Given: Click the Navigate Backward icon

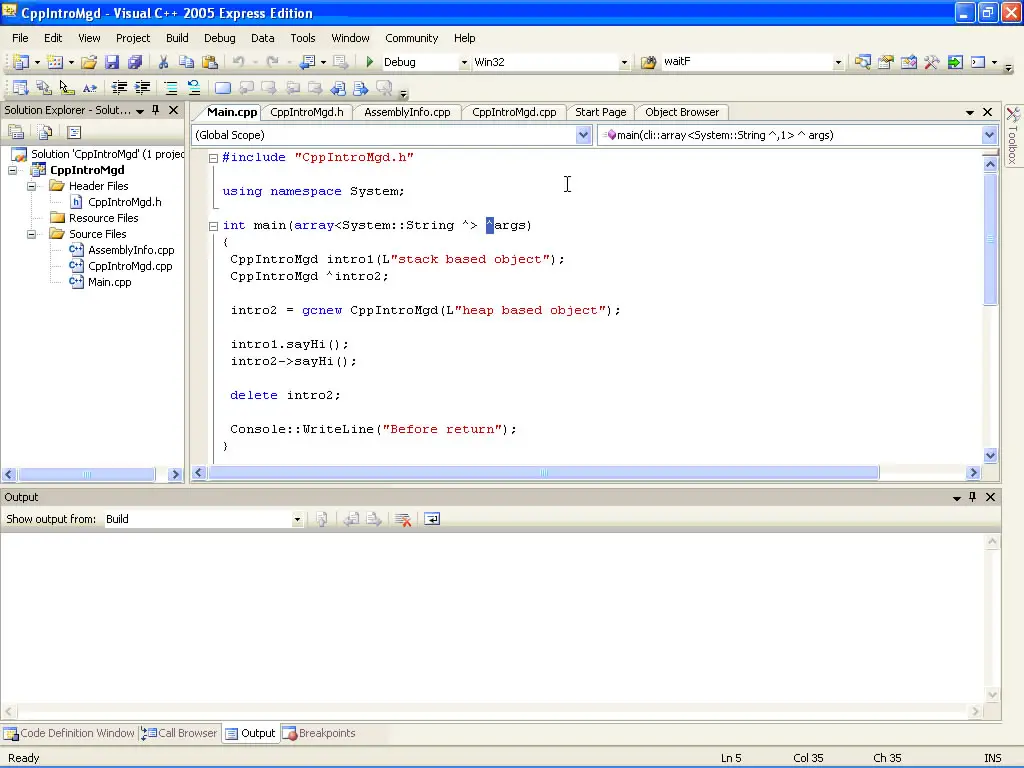Looking at the screenshot, I should pyautogui.click(x=307, y=62).
